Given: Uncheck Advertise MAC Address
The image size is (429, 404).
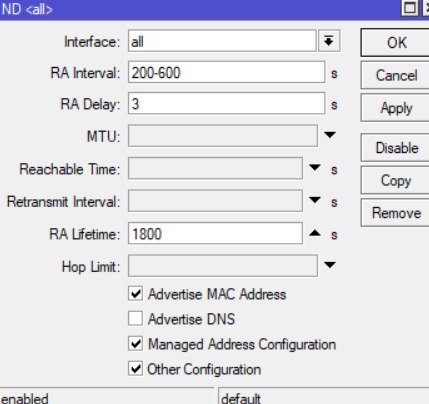Looking at the screenshot, I should click(136, 294).
